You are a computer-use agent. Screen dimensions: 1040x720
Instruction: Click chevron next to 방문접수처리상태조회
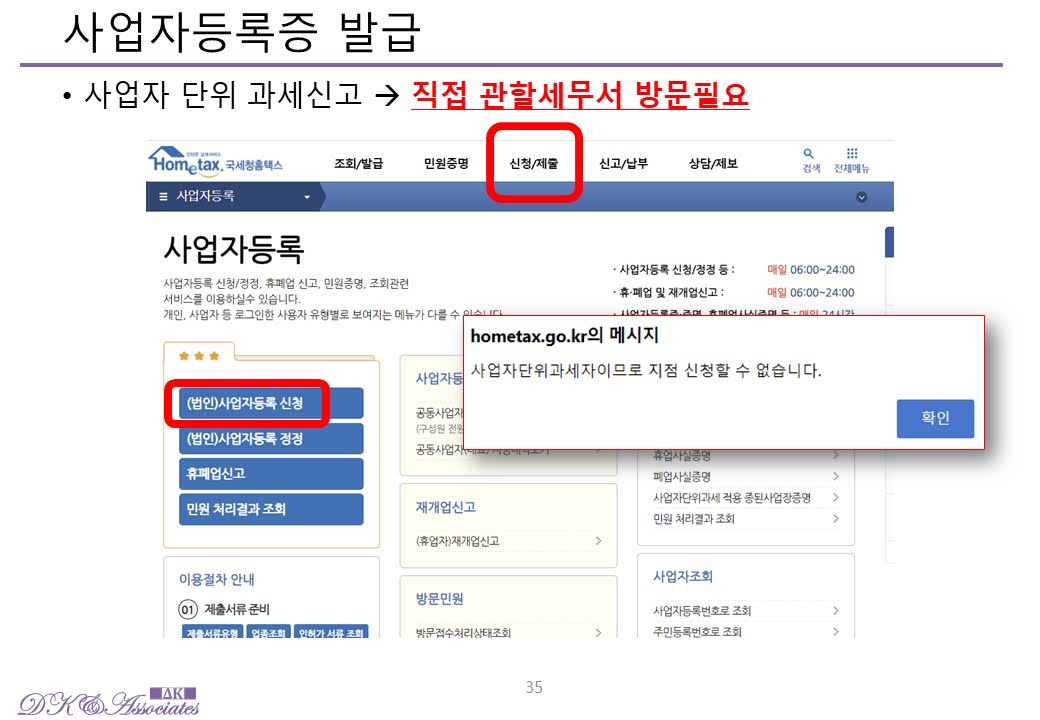pyautogui.click(x=598, y=632)
